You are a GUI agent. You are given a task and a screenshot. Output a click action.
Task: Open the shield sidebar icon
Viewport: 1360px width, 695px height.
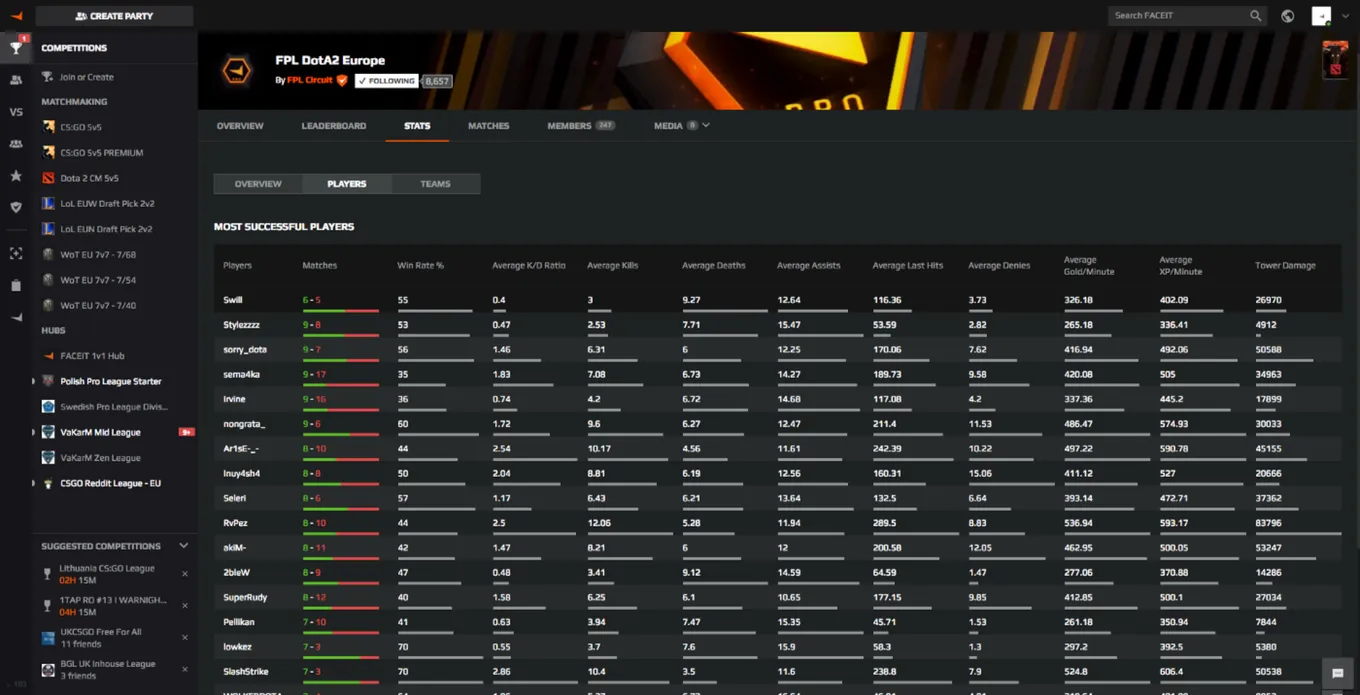pyautogui.click(x=16, y=208)
